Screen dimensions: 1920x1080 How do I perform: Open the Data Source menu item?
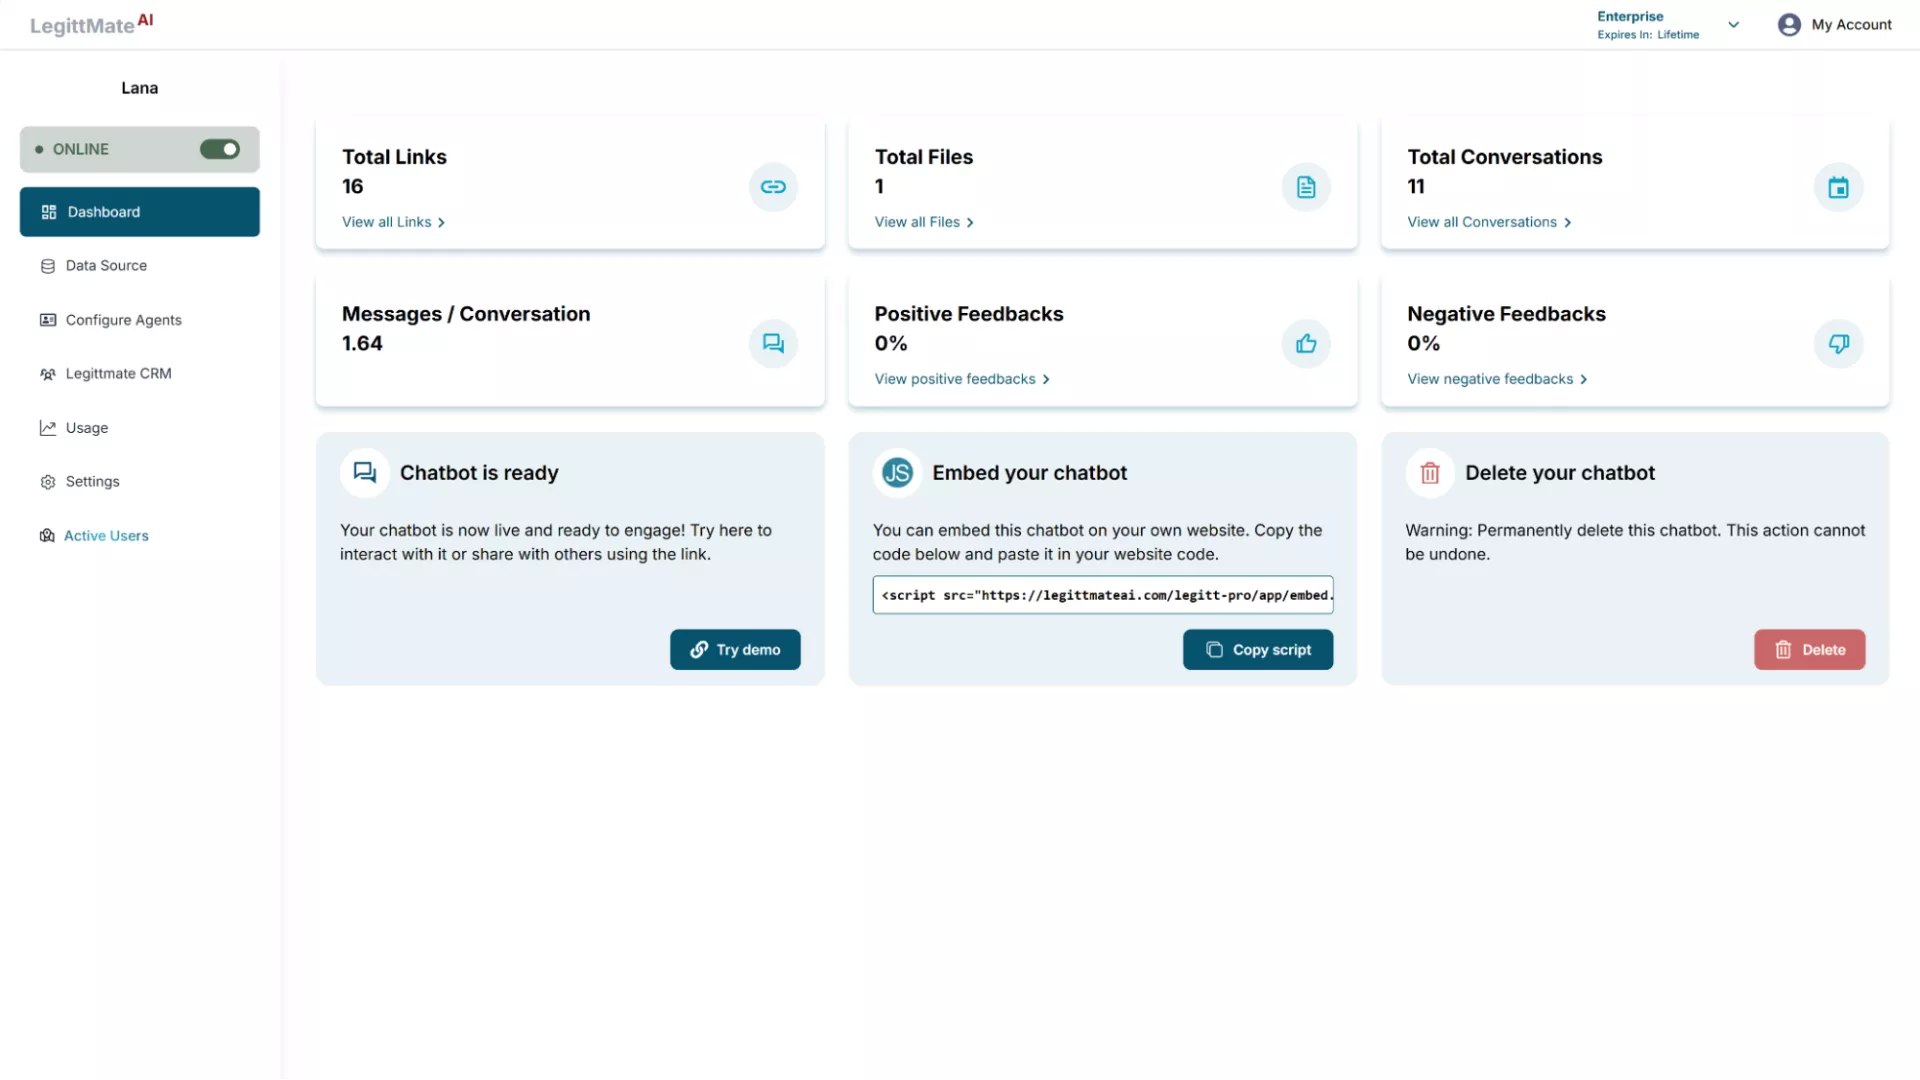[x=106, y=266]
